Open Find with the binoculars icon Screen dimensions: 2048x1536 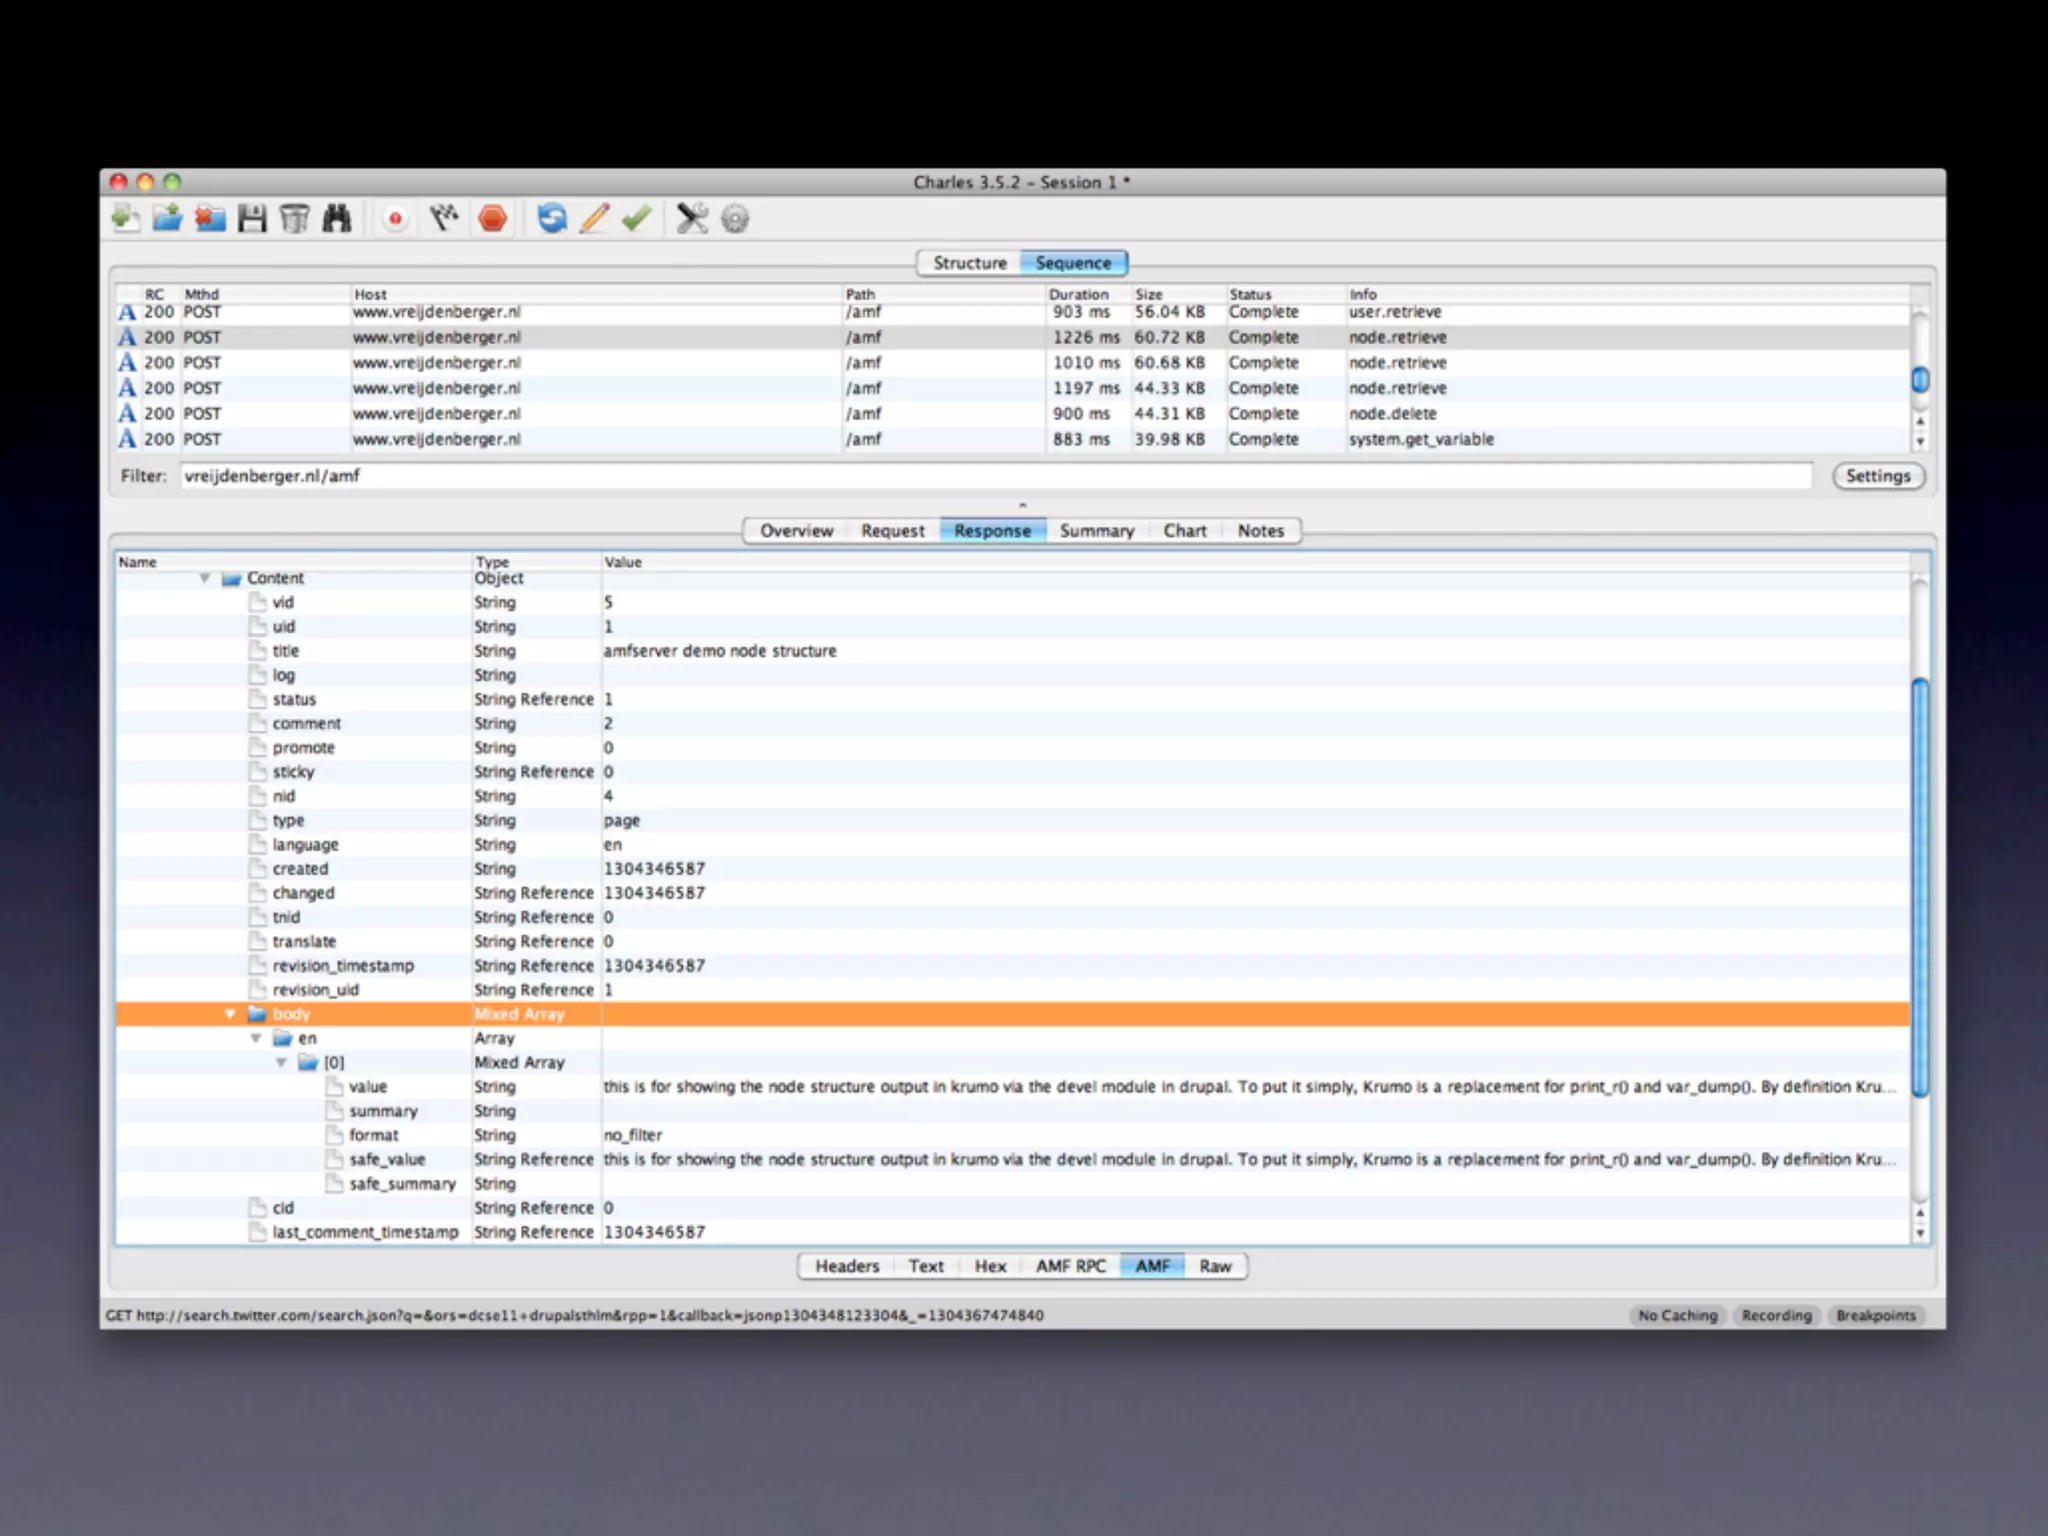pos(337,218)
